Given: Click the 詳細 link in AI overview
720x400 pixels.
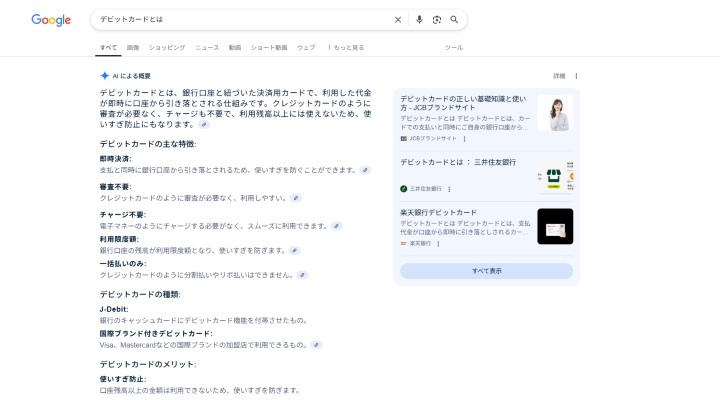Looking at the screenshot, I should (x=559, y=76).
